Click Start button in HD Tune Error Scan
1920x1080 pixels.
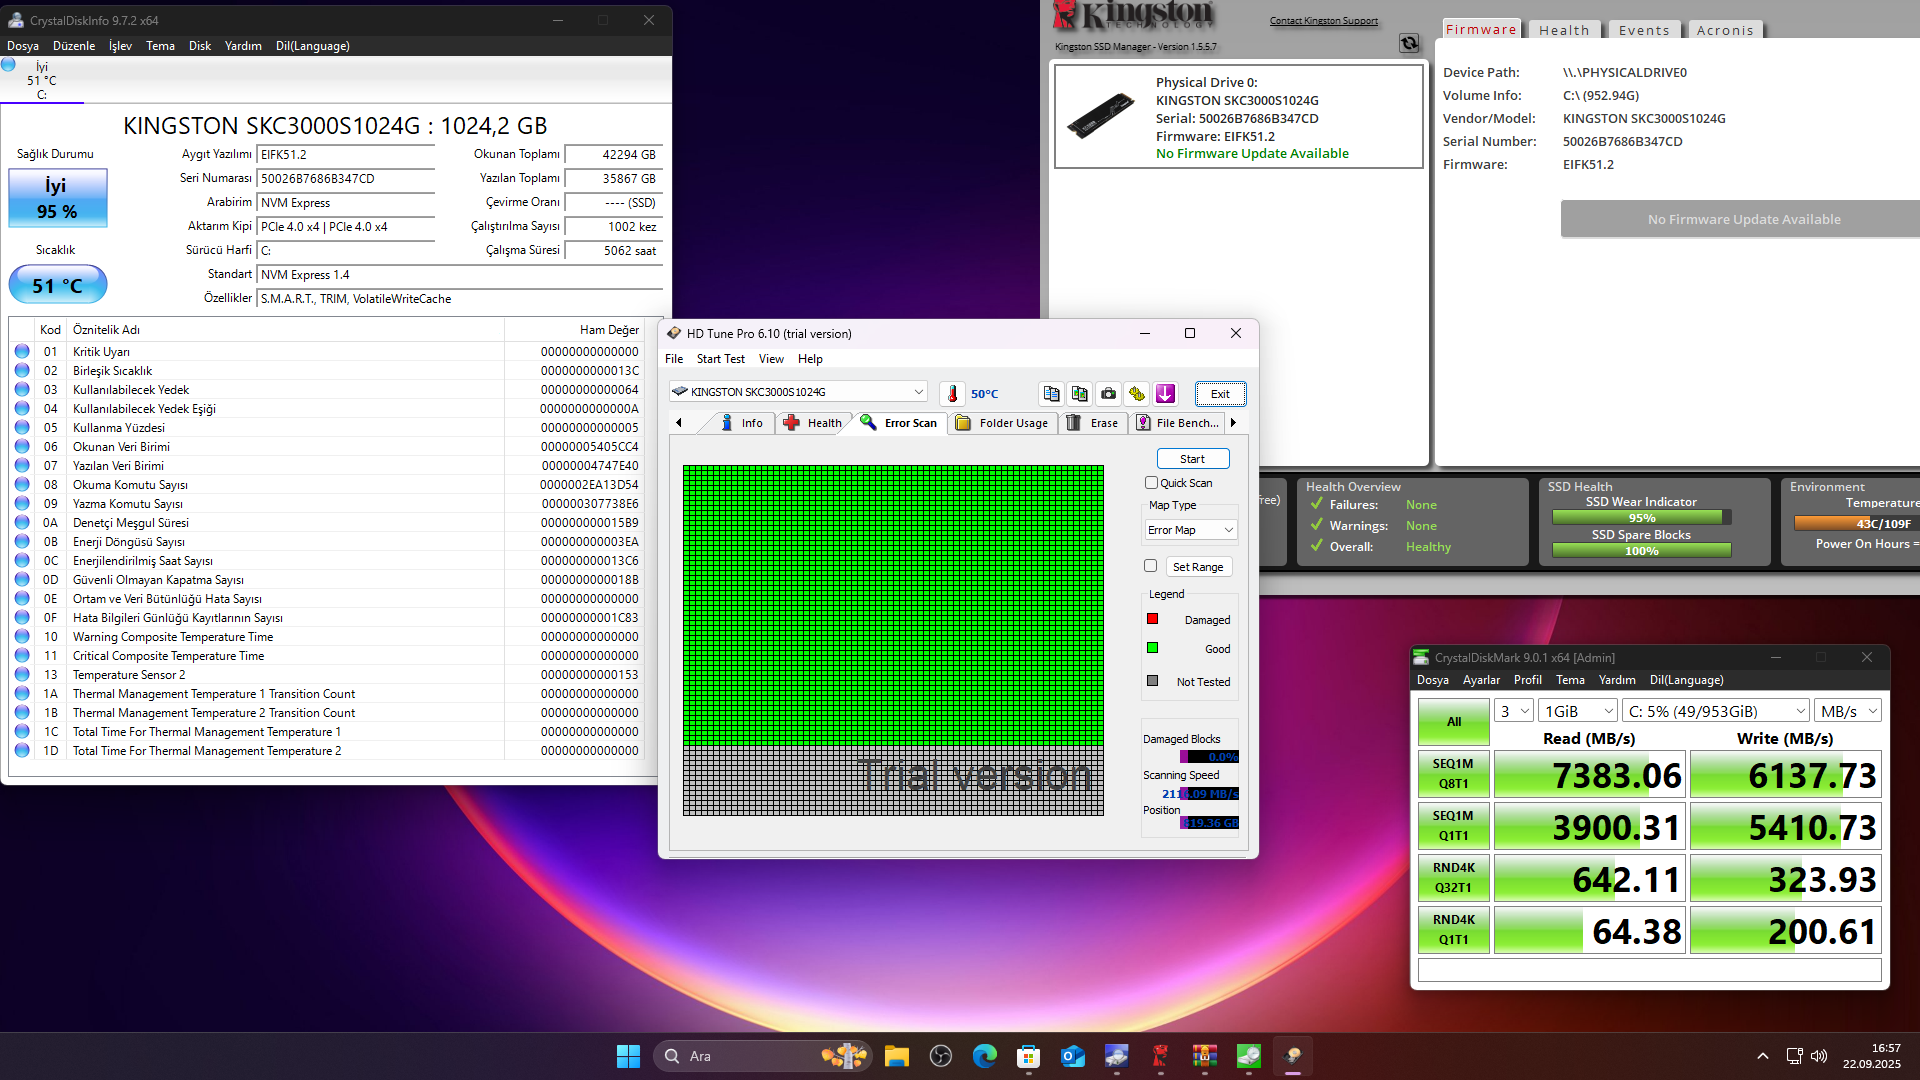[1193, 459]
